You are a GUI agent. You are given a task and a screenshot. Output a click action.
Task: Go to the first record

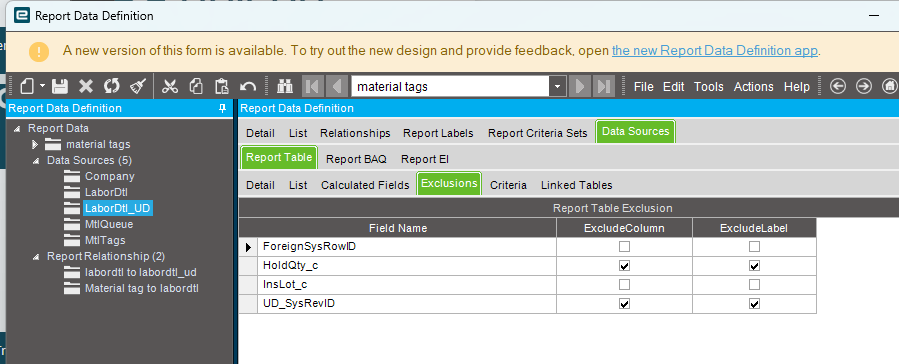(x=312, y=87)
